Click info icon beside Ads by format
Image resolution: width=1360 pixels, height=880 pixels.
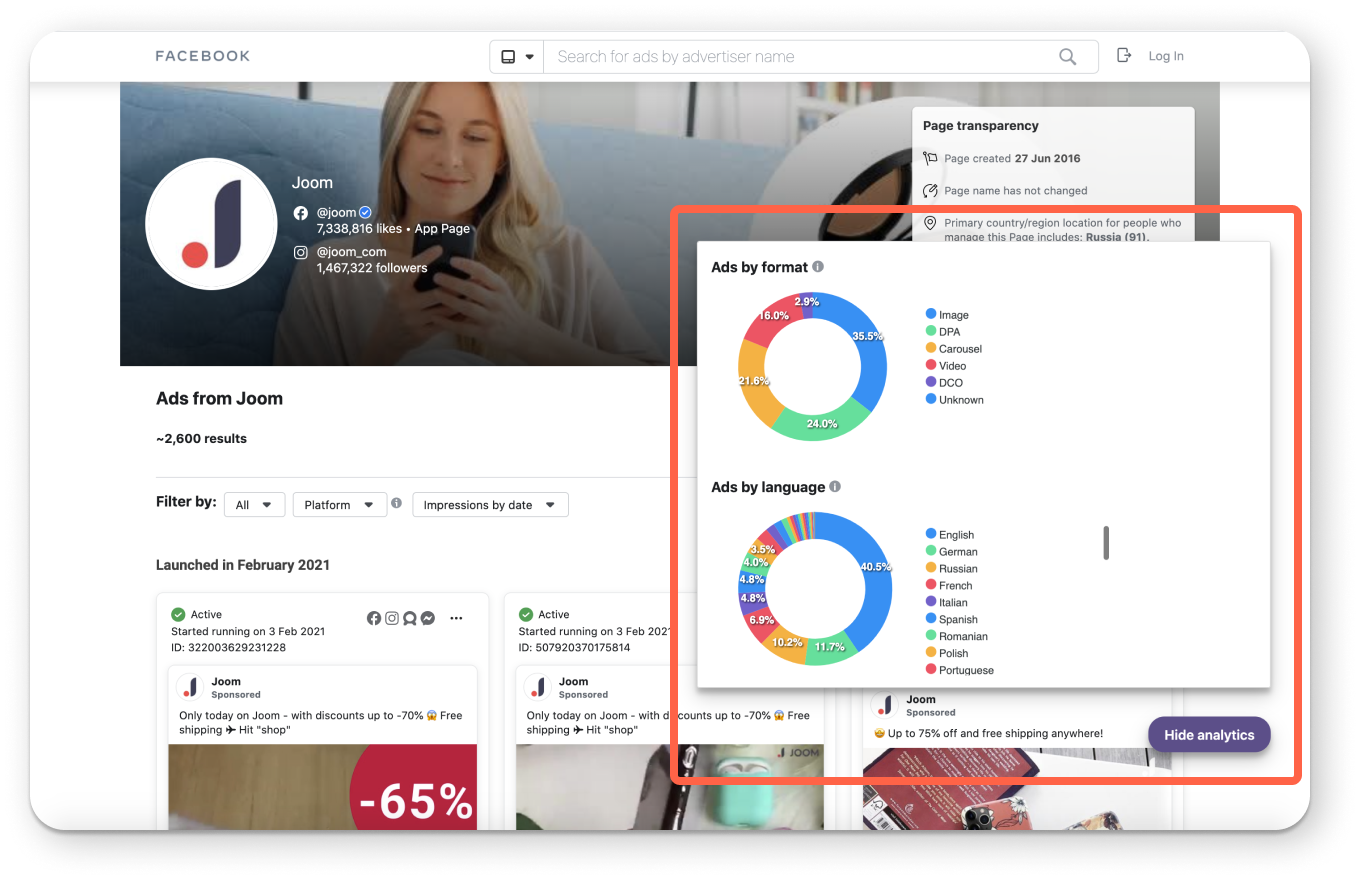[x=818, y=267]
